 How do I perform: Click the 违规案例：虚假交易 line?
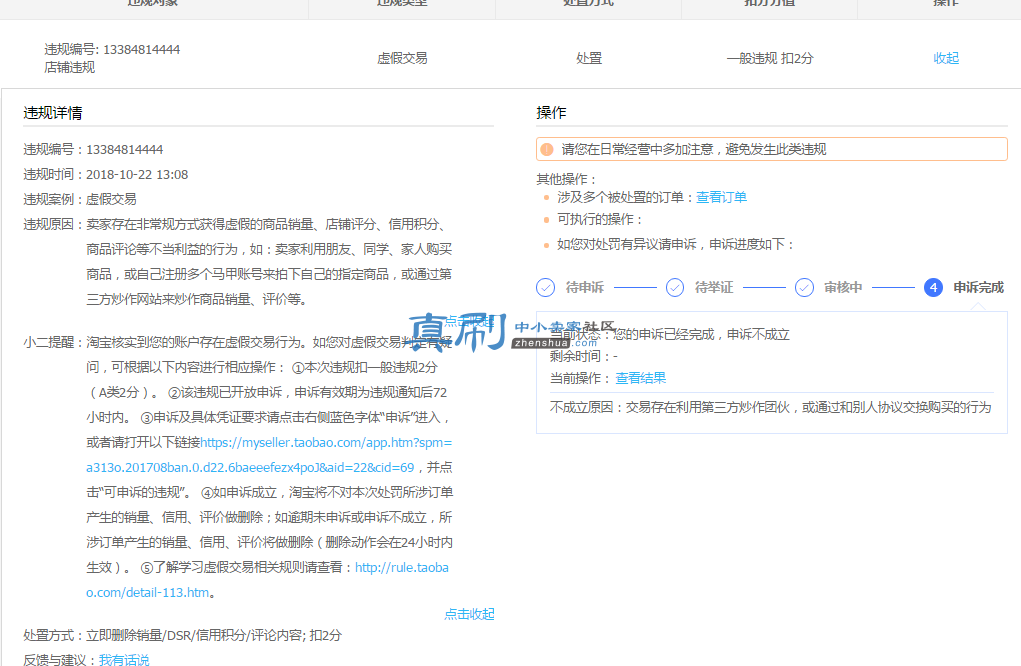[x=80, y=199]
